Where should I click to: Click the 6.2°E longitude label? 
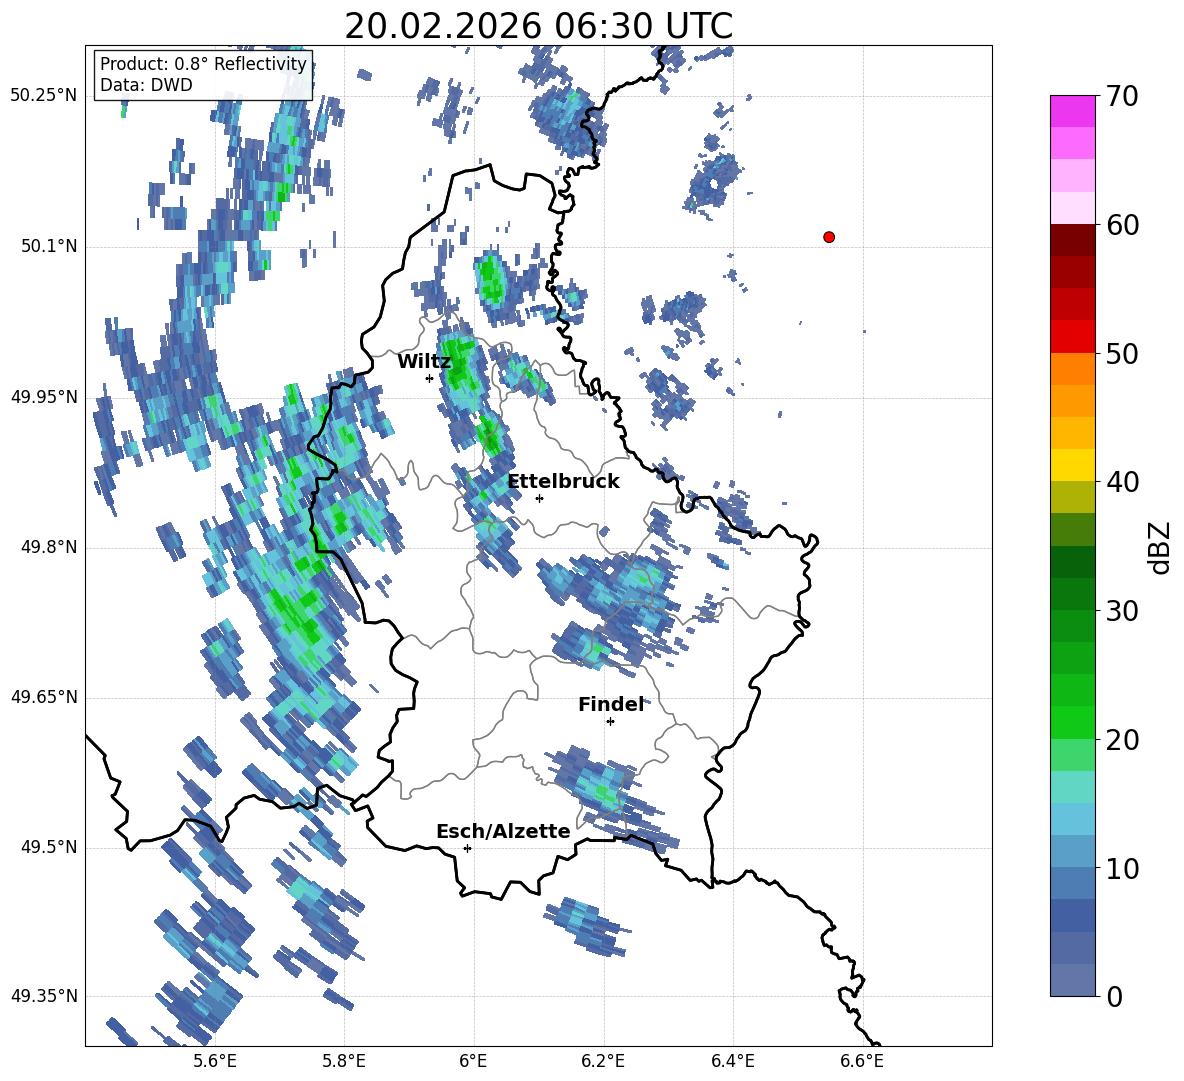coord(603,1061)
